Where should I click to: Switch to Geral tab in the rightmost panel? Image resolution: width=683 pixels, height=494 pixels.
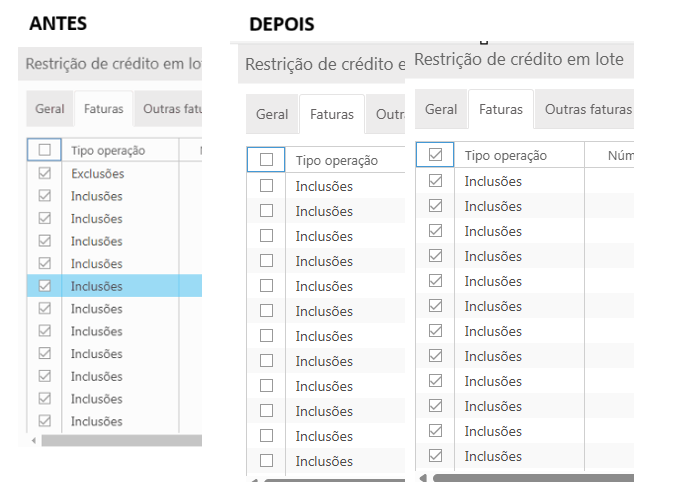point(441,109)
